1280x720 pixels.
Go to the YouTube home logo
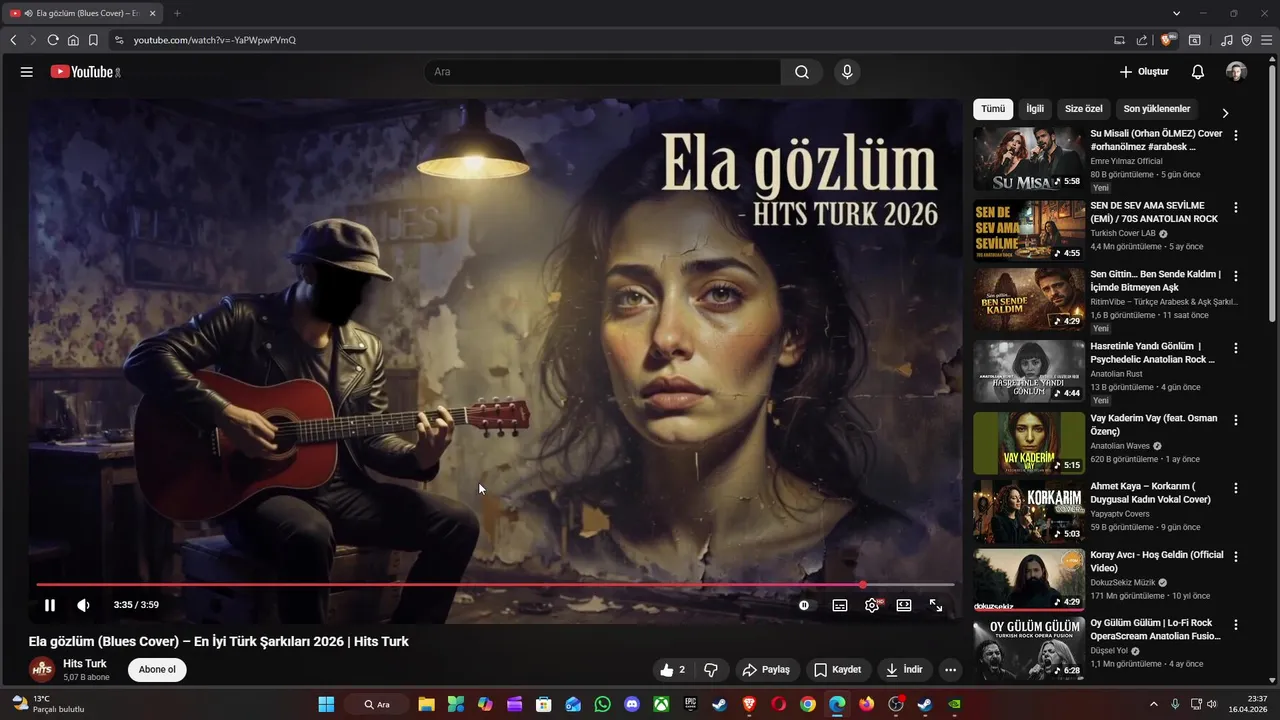(x=85, y=72)
